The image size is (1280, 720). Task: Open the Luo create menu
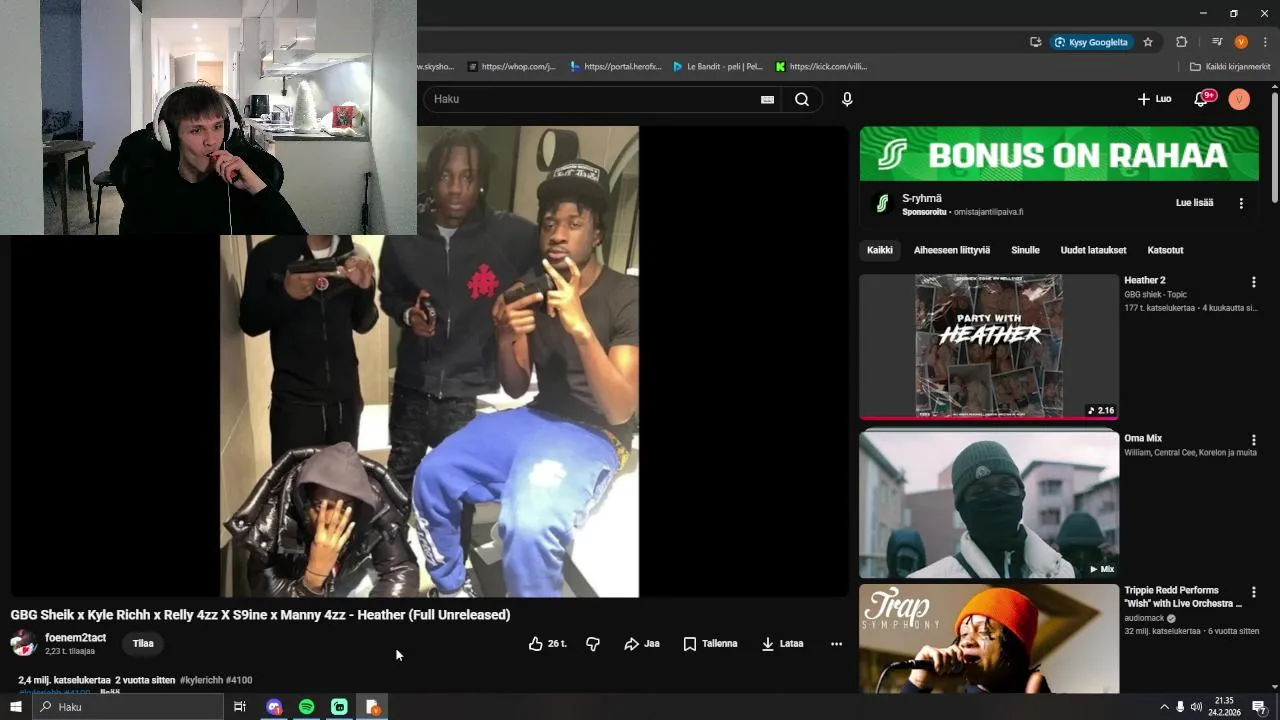click(1154, 99)
